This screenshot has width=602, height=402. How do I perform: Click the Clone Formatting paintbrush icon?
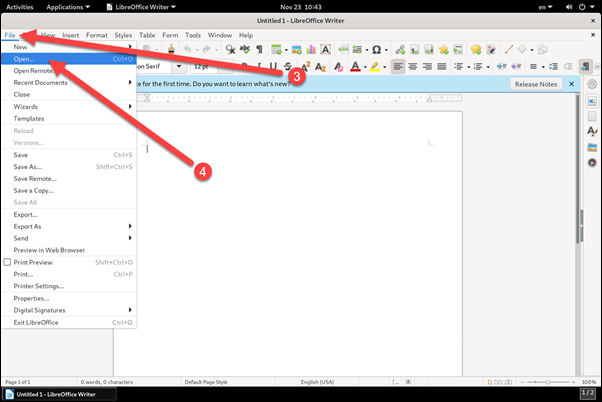tap(171, 49)
